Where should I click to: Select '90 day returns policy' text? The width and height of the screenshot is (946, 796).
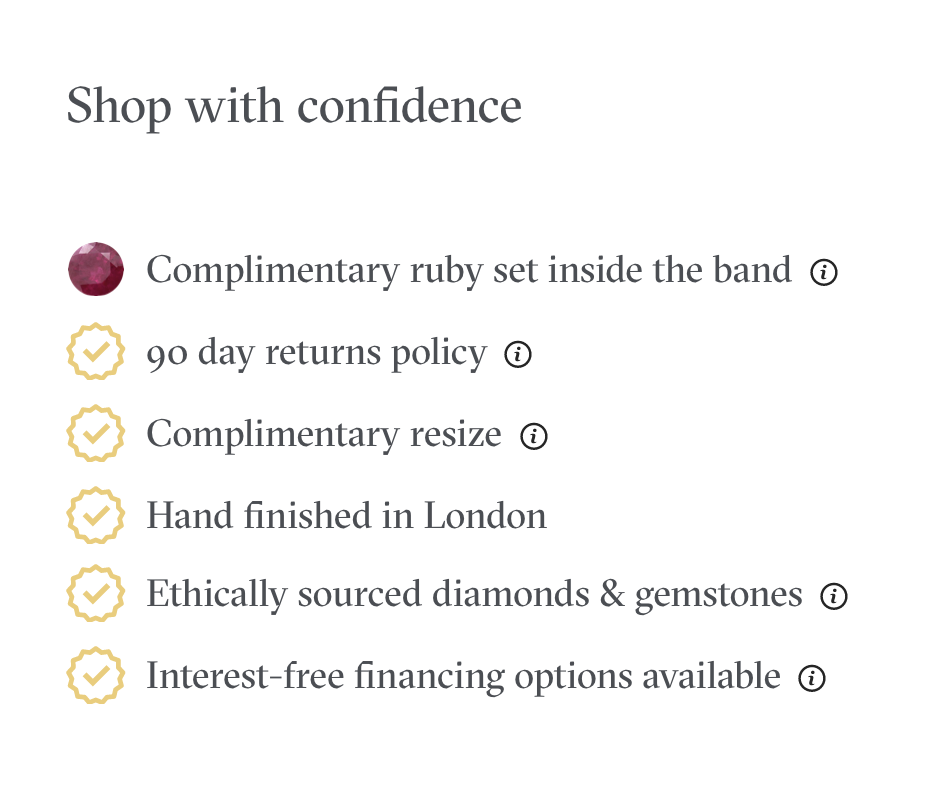[317, 353]
